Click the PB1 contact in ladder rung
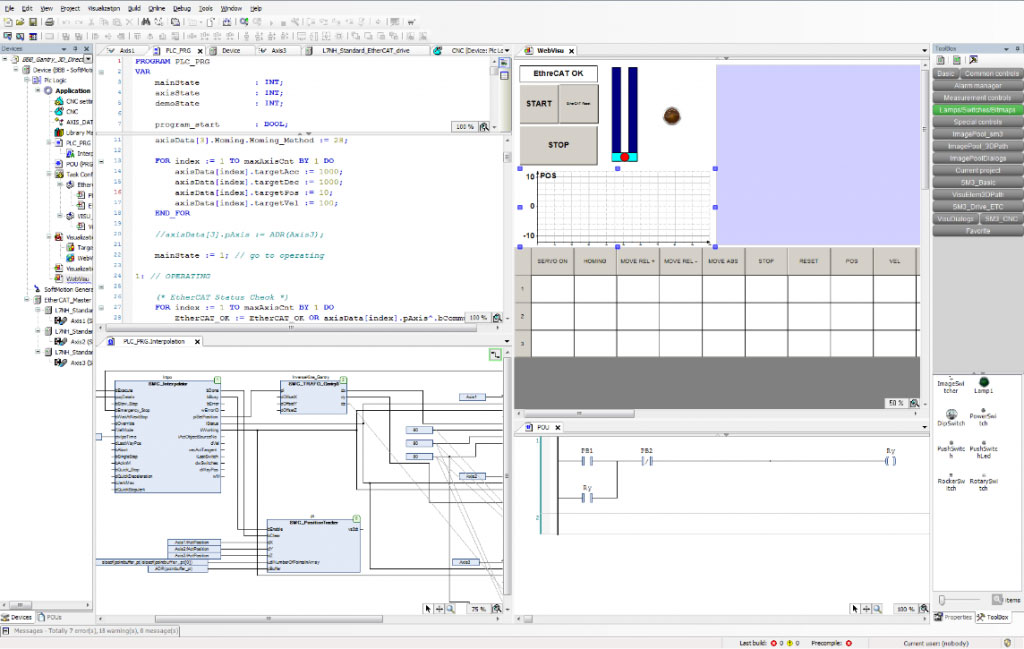This screenshot has height=649, width=1024. point(587,460)
